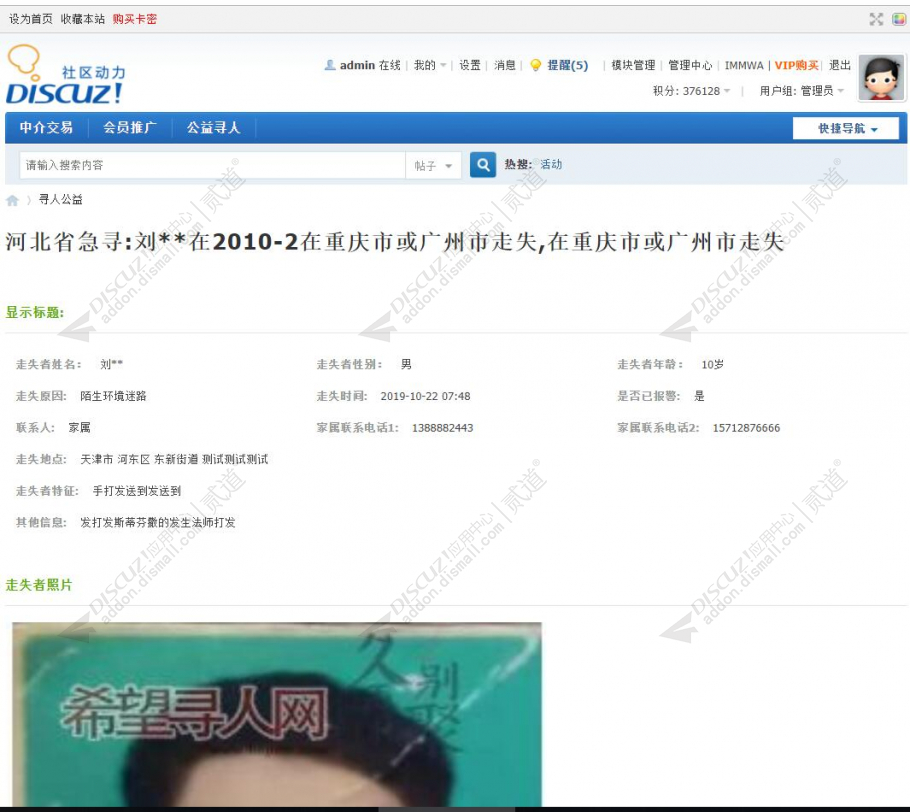Image resolution: width=910 pixels, height=812 pixels.
Task: Open the 会员推广 nav tab
Action: pos(130,128)
